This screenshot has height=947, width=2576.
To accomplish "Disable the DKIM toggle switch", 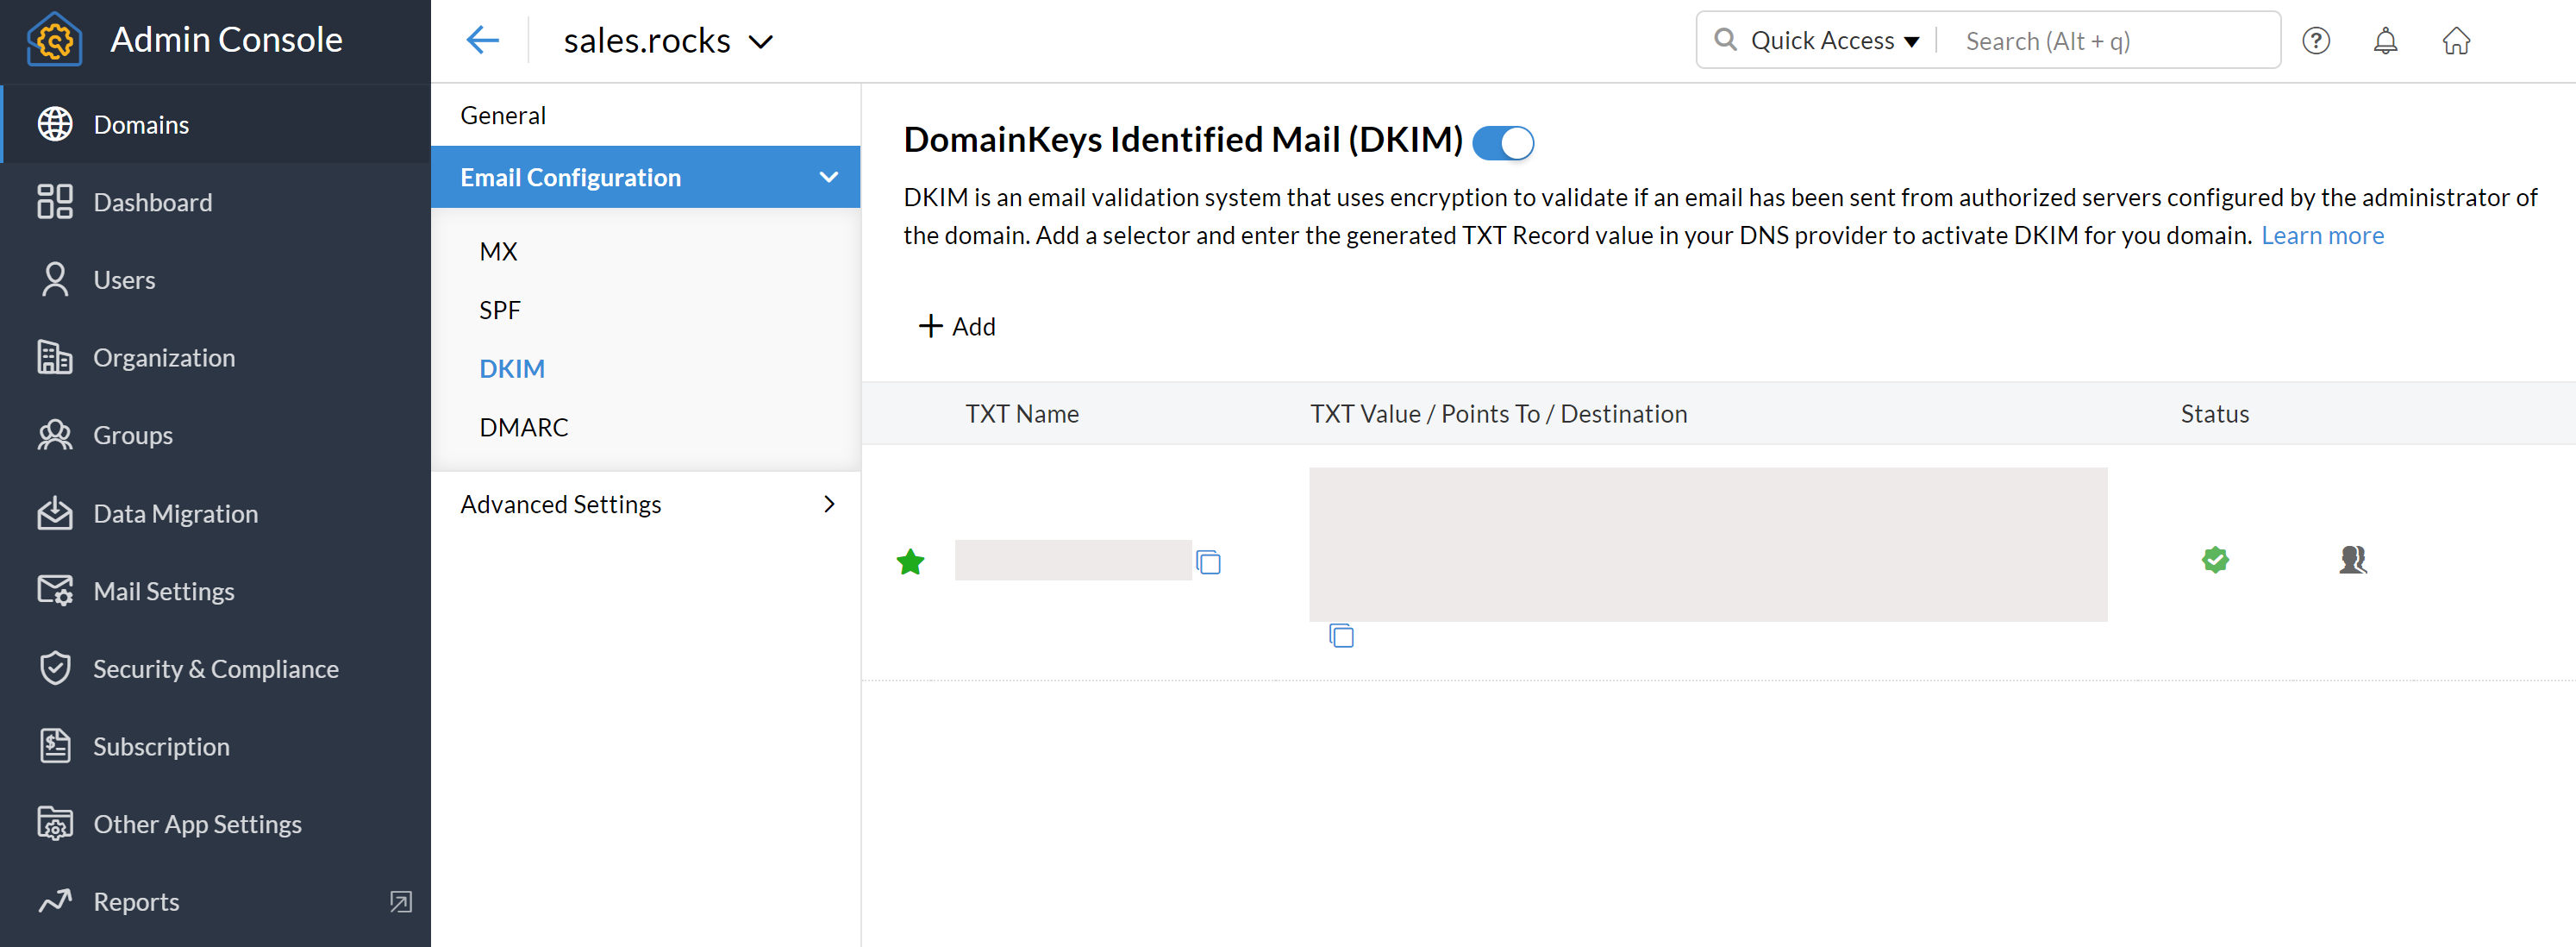I will click(1503, 143).
